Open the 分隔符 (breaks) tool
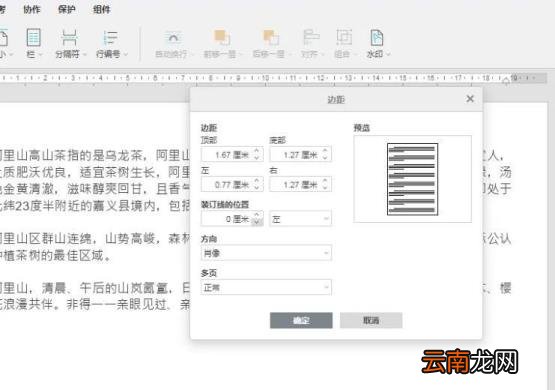The height and width of the screenshot is (390, 555). (x=70, y=43)
